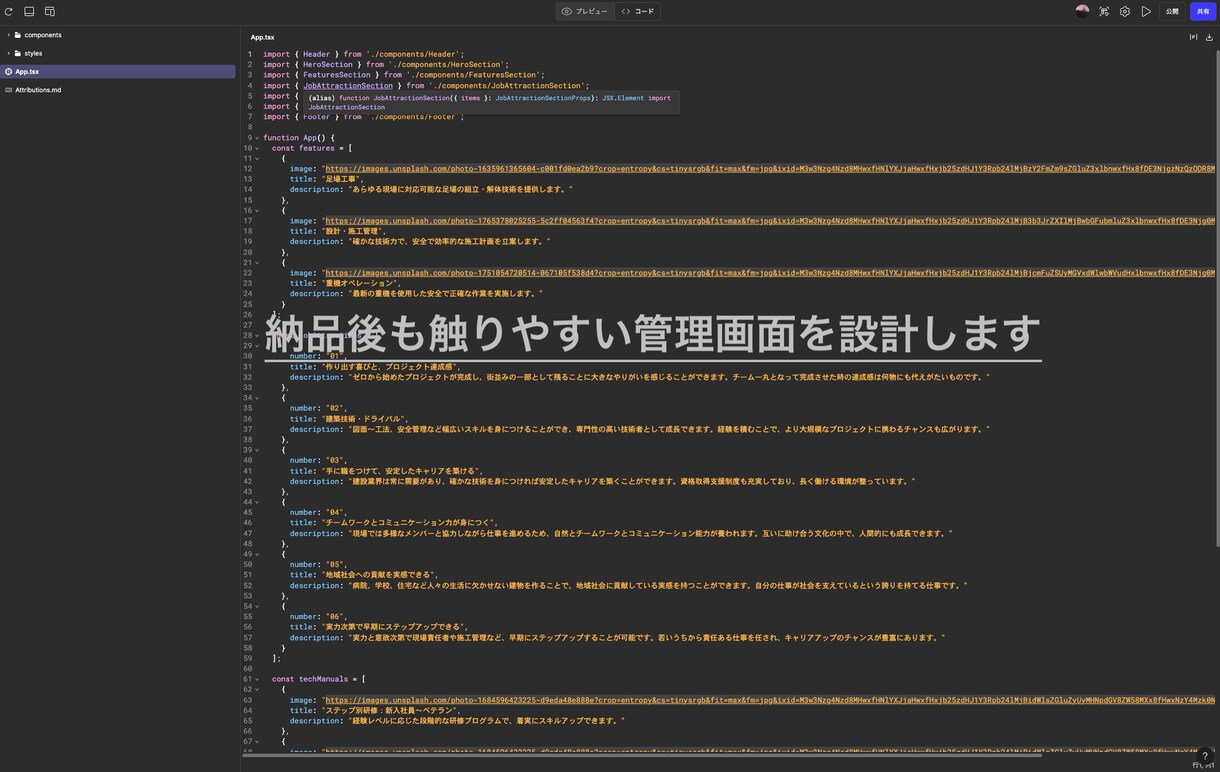The height and width of the screenshot is (772, 1220).
Task: Collapse object fold arrow at line 44
Action: tap(257, 502)
